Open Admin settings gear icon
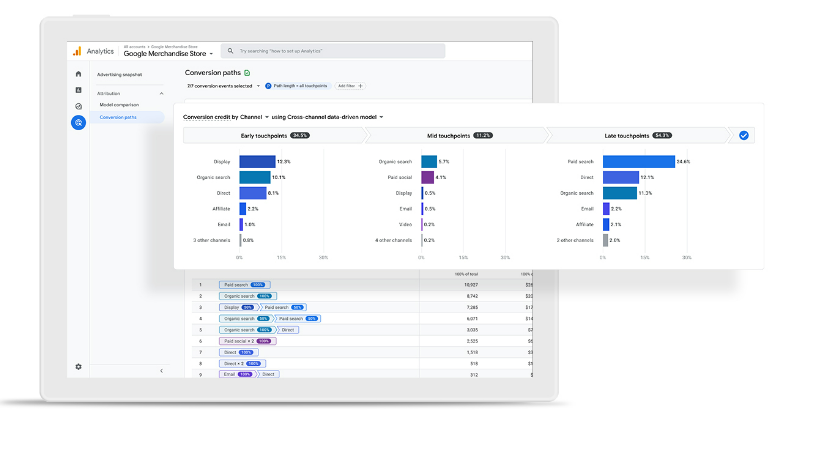Image resolution: width=819 pixels, height=466 pixels. click(78, 369)
